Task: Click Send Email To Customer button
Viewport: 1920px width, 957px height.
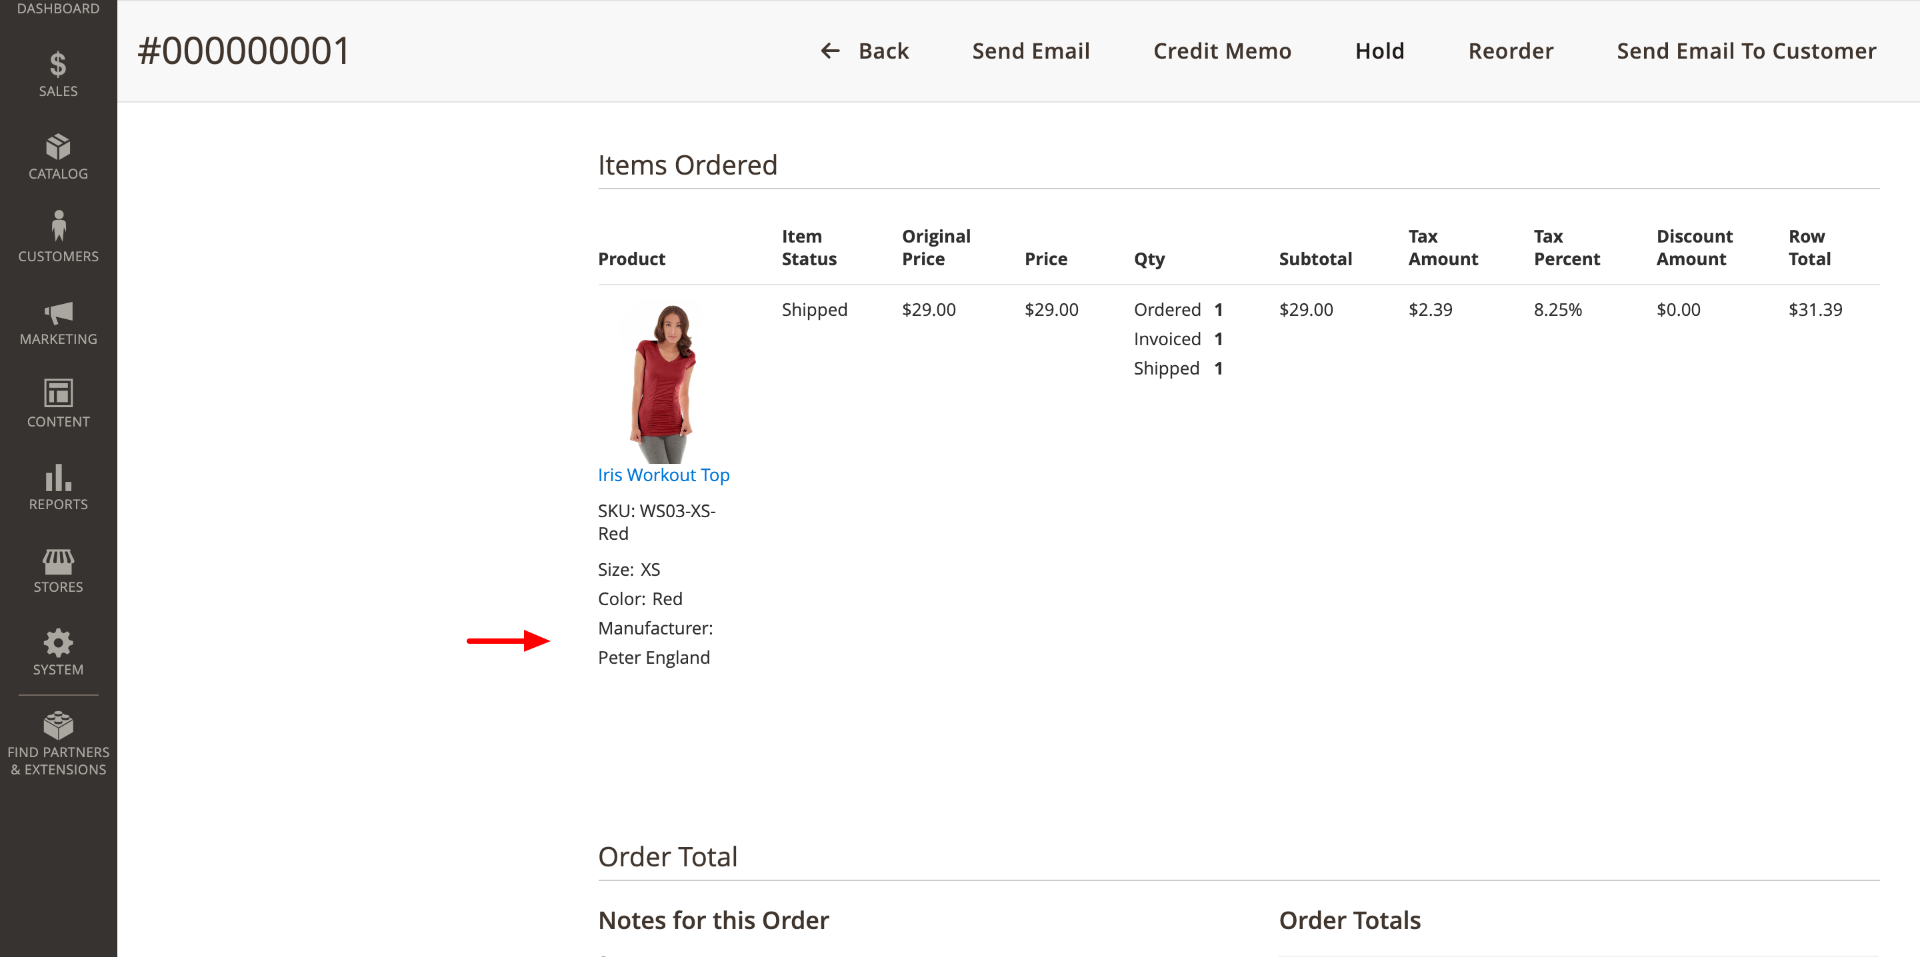Action: coord(1746,51)
